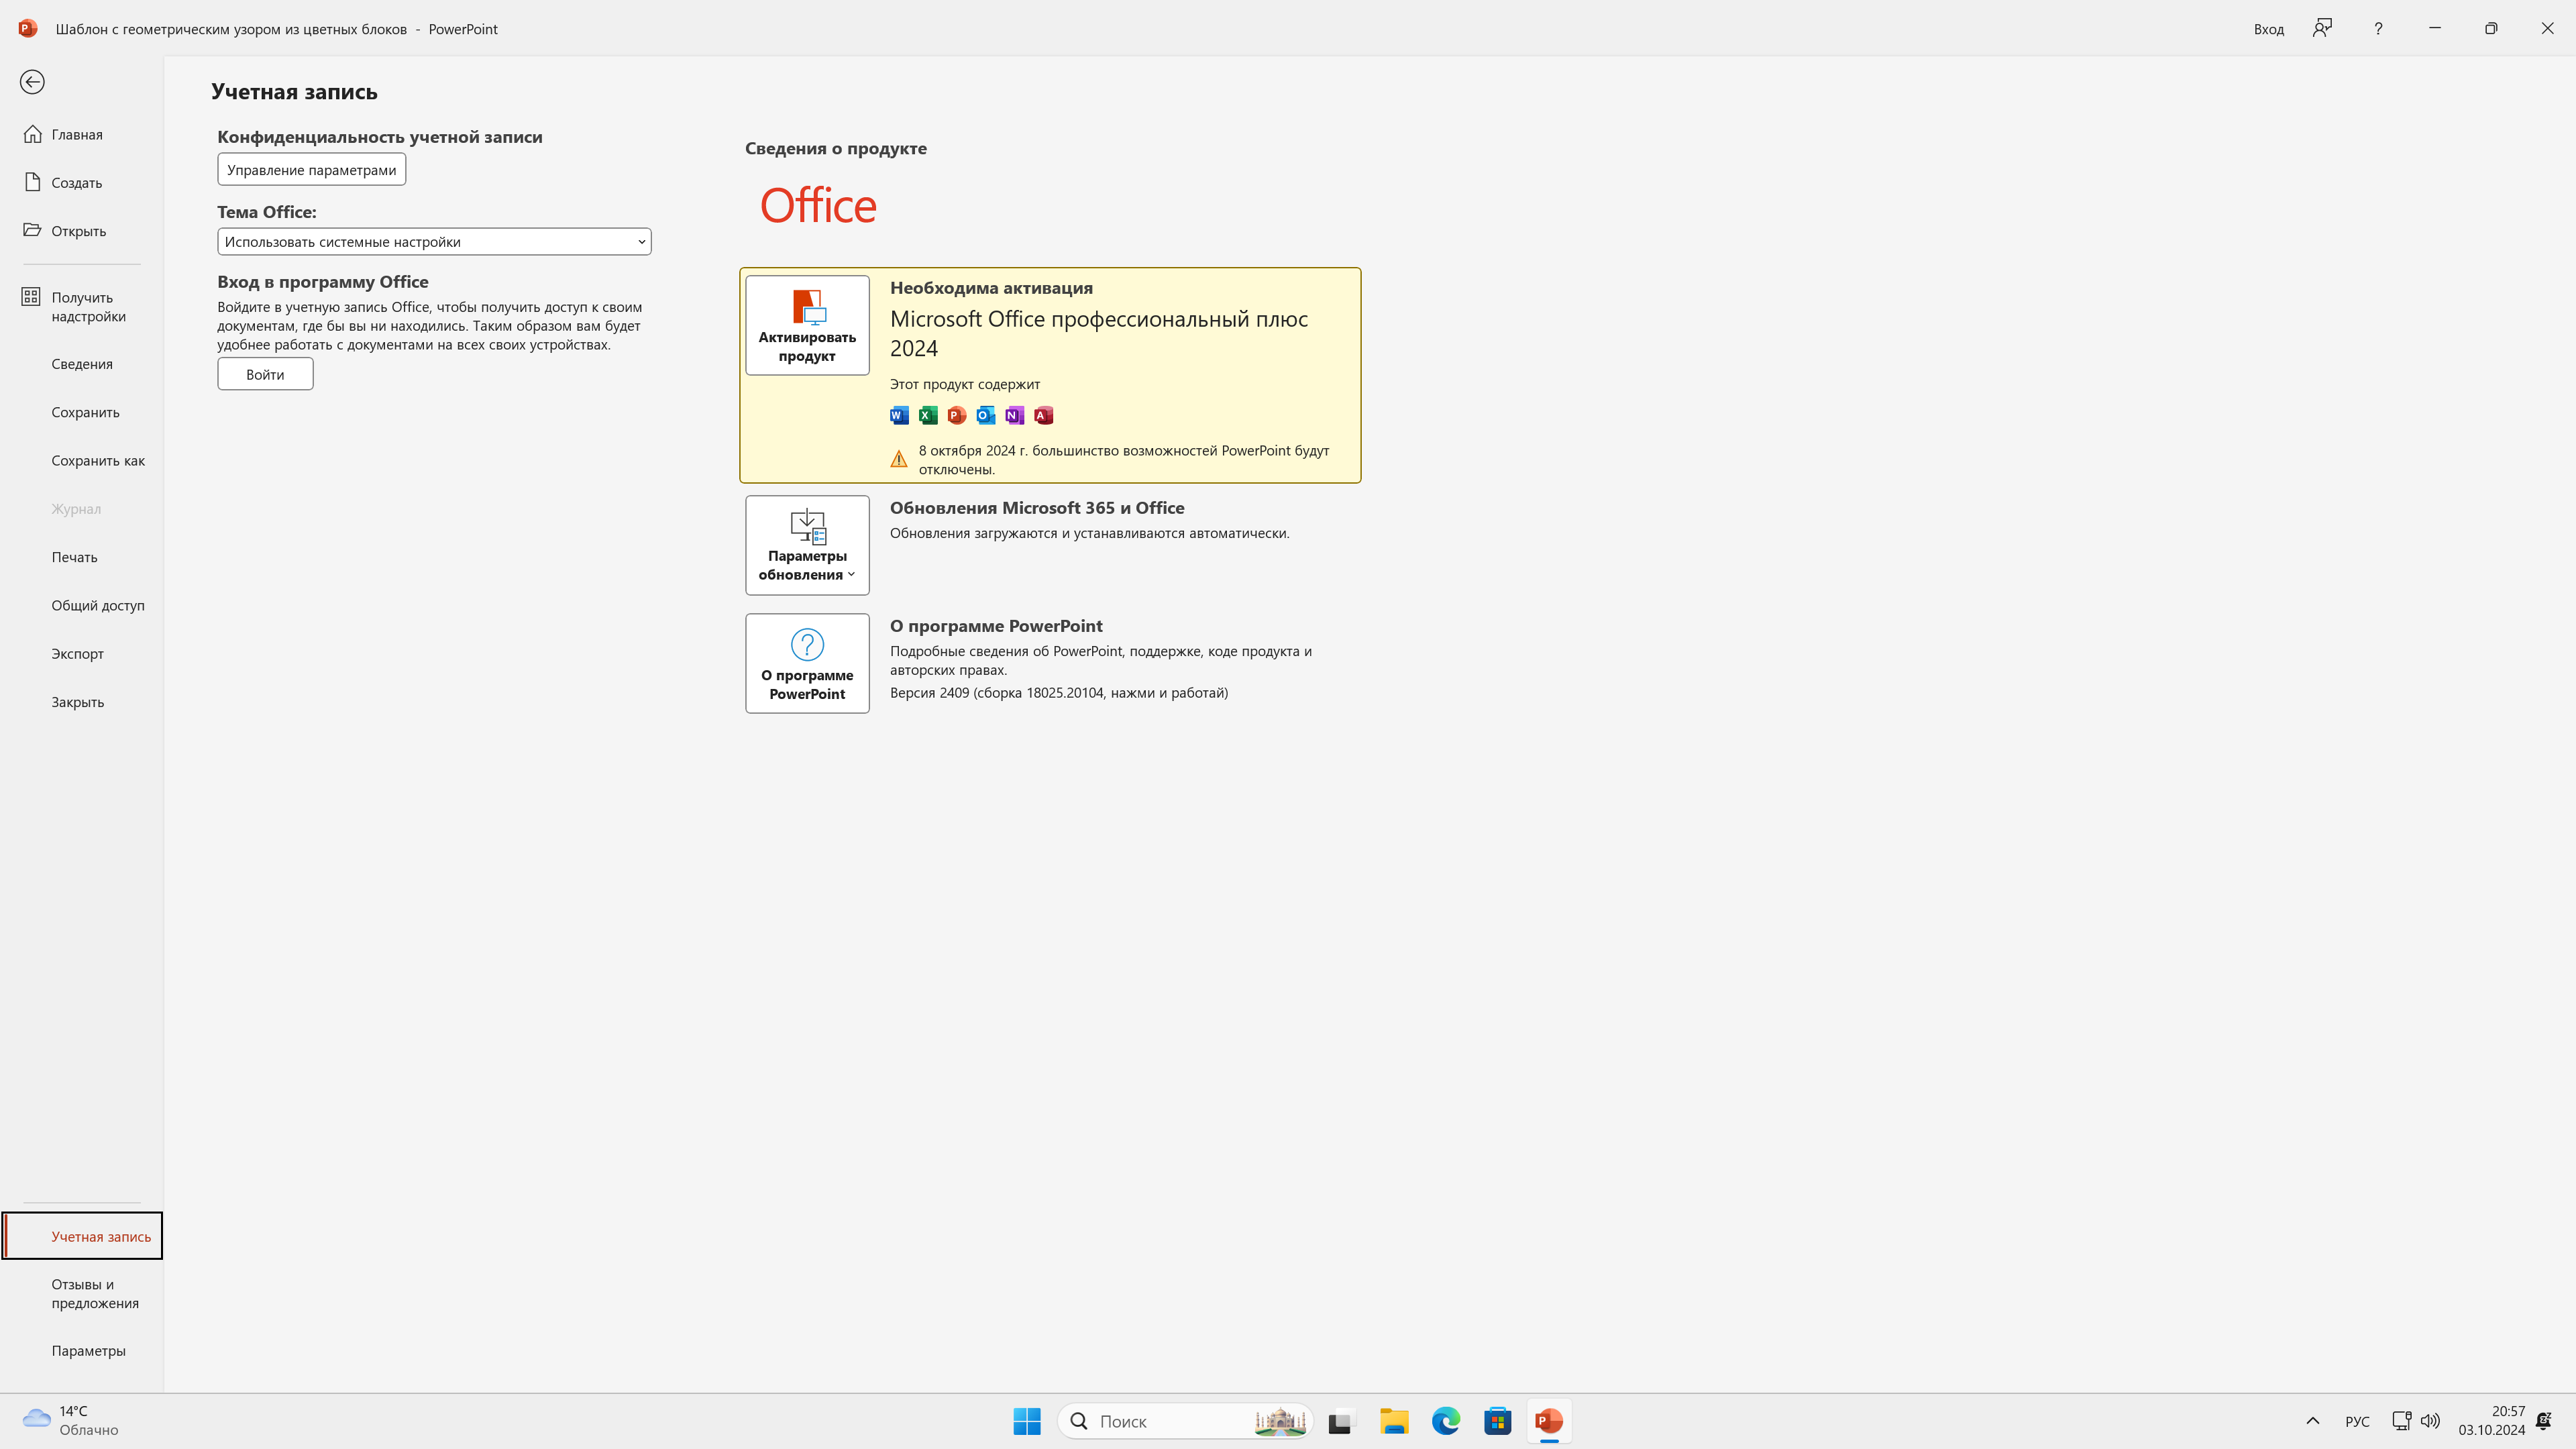The width and height of the screenshot is (2576, 1449).
Task: Open Получить надстройки add-ins page
Action: [82, 307]
